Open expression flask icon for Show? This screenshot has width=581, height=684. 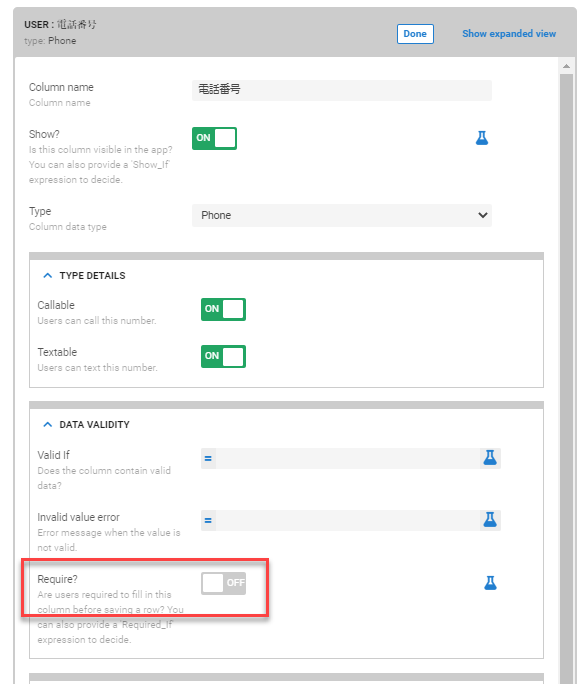(x=482, y=138)
